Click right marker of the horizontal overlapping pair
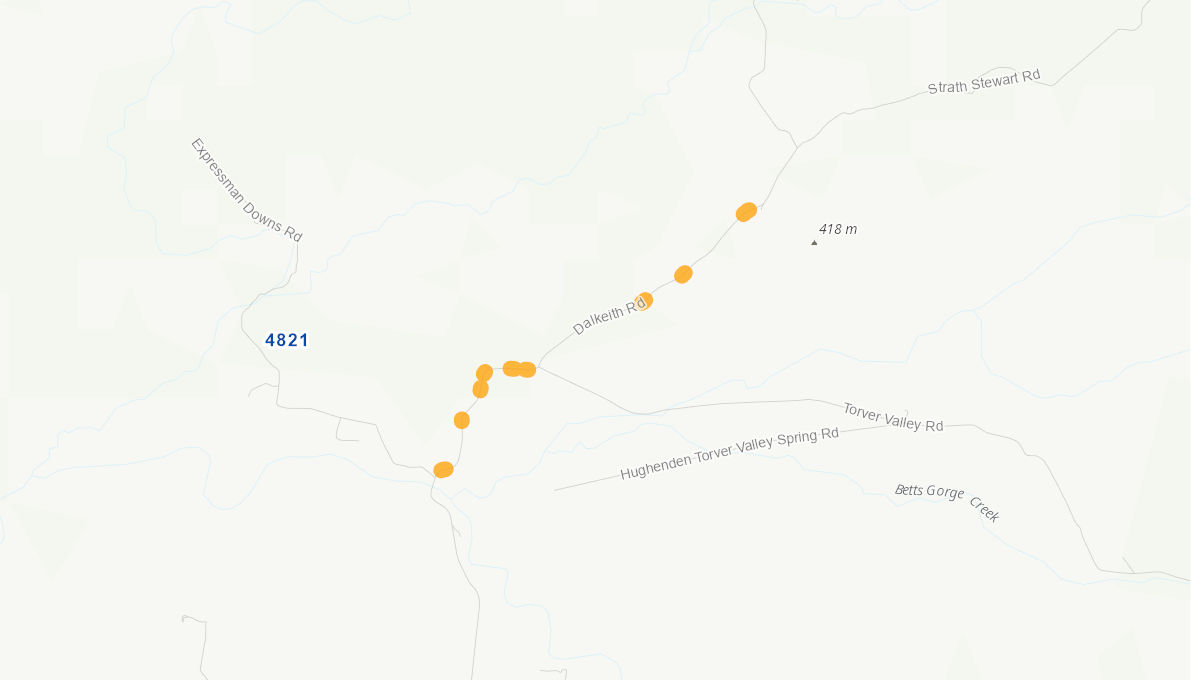The width and height of the screenshot is (1191, 680). click(x=527, y=370)
